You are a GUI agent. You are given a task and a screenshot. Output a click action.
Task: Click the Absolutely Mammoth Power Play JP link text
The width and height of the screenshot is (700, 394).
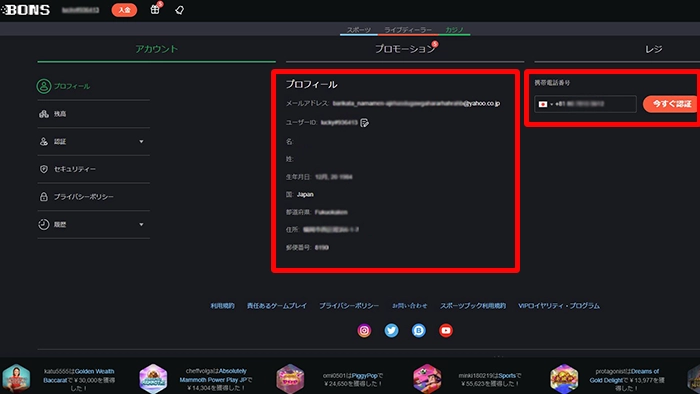tap(214, 375)
